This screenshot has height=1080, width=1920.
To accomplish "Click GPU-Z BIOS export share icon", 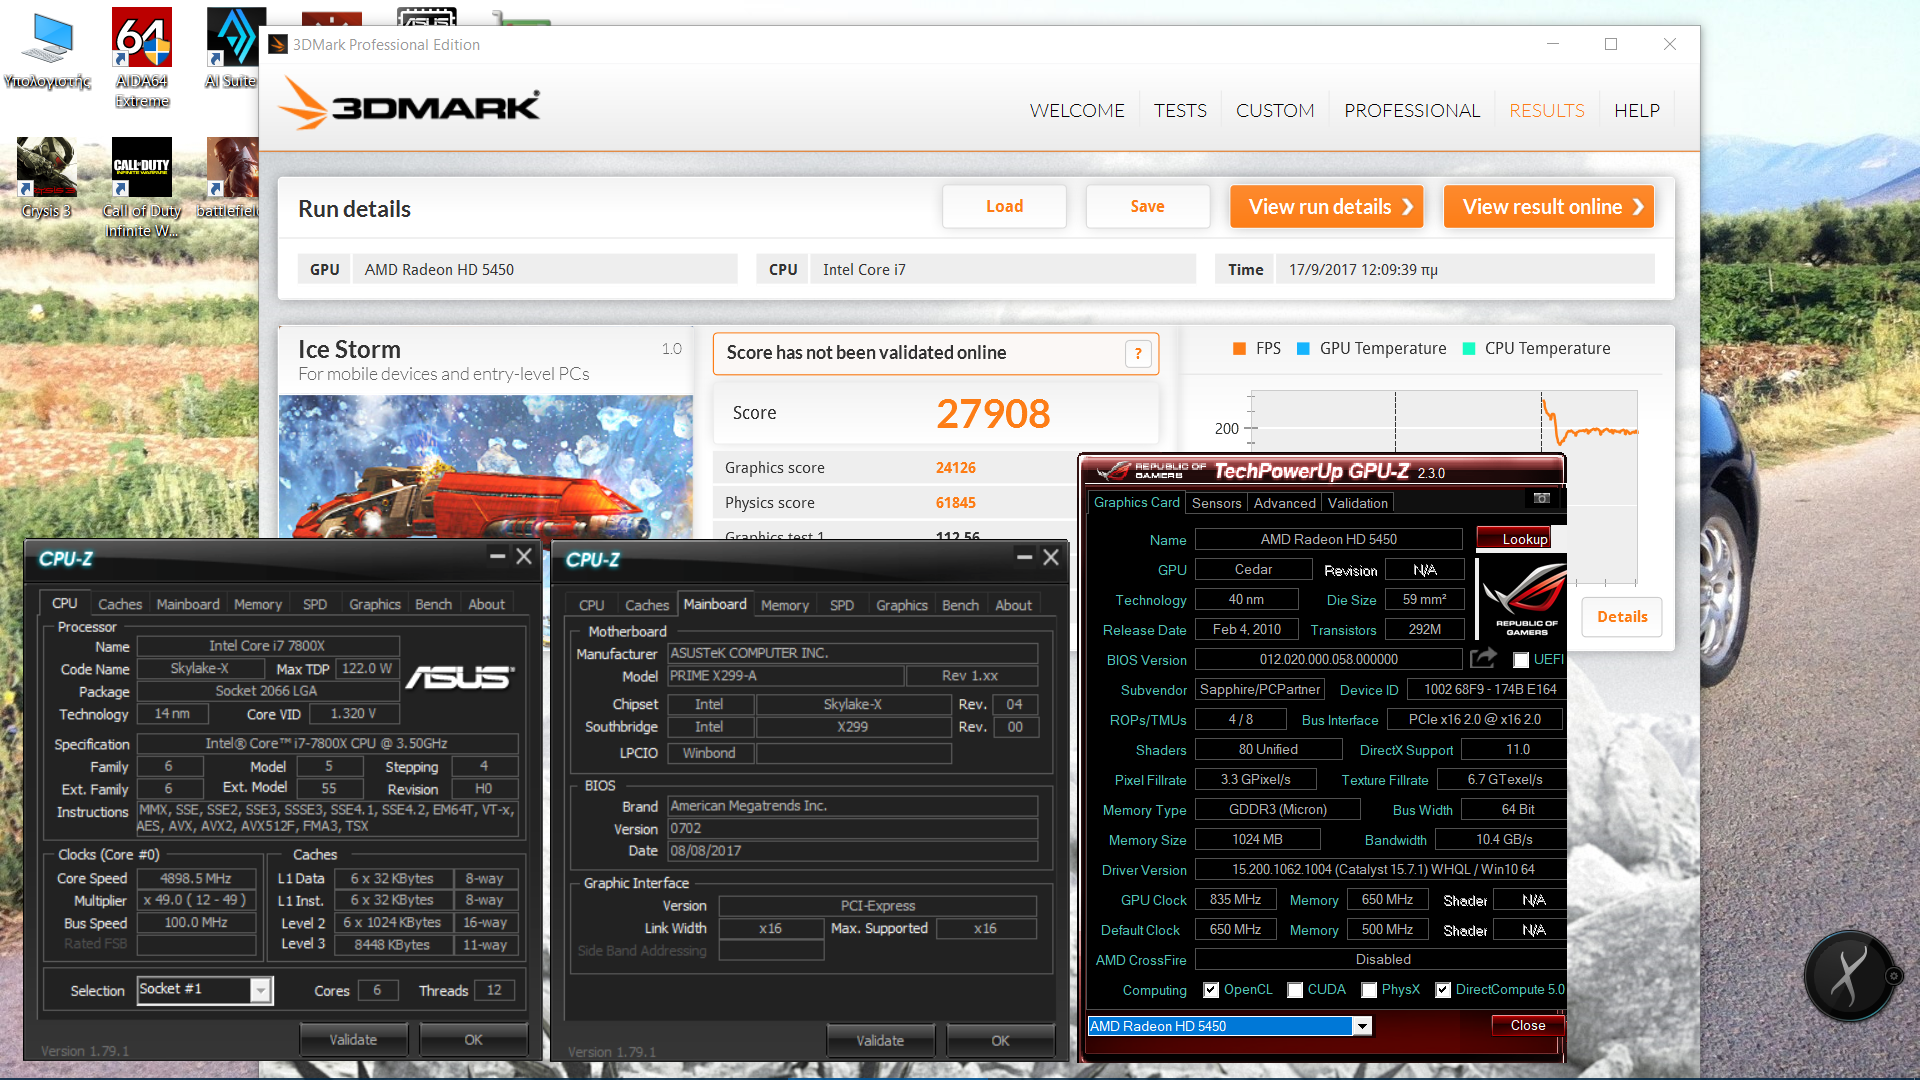I will point(1483,658).
